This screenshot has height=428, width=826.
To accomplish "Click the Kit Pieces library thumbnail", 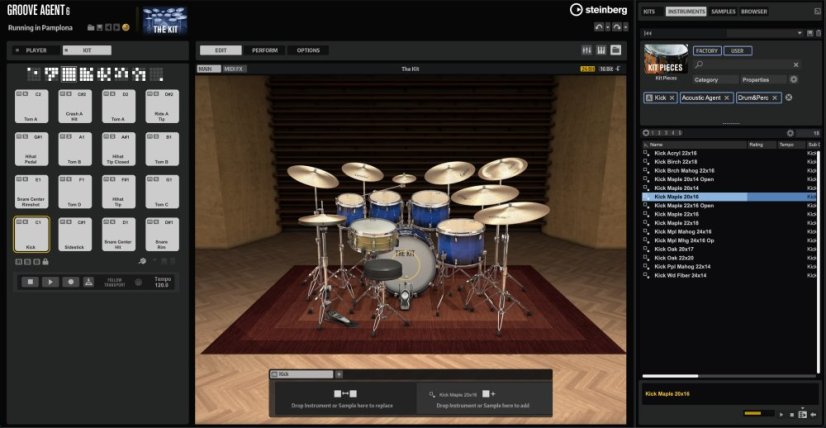I will coord(666,59).
